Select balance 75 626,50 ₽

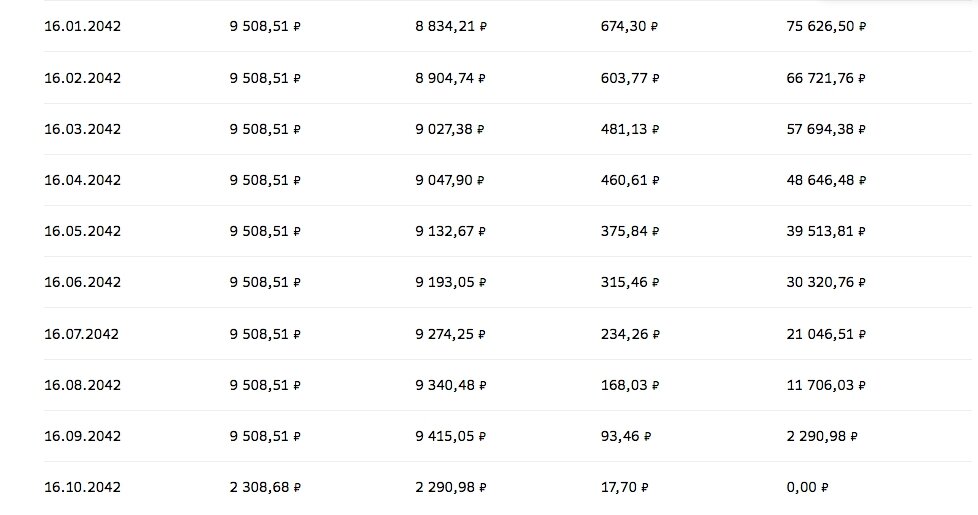826,26
